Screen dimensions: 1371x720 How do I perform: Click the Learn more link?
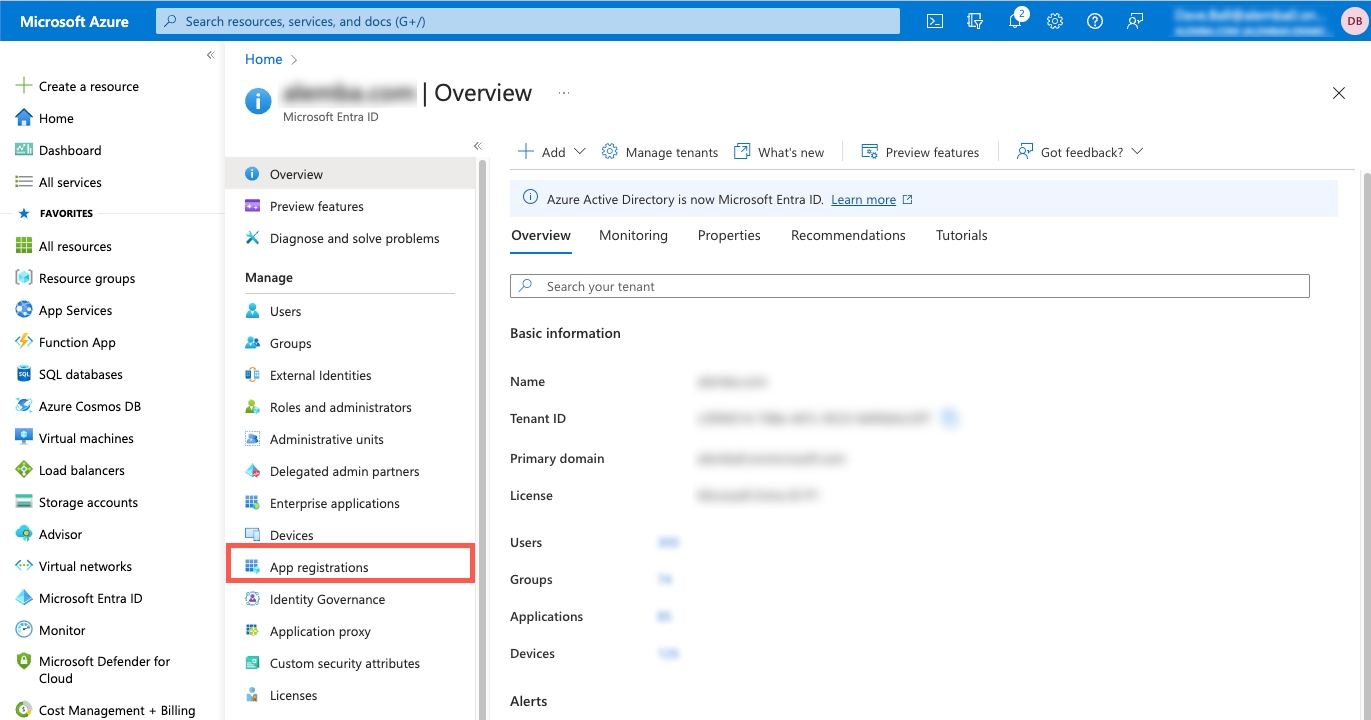863,200
